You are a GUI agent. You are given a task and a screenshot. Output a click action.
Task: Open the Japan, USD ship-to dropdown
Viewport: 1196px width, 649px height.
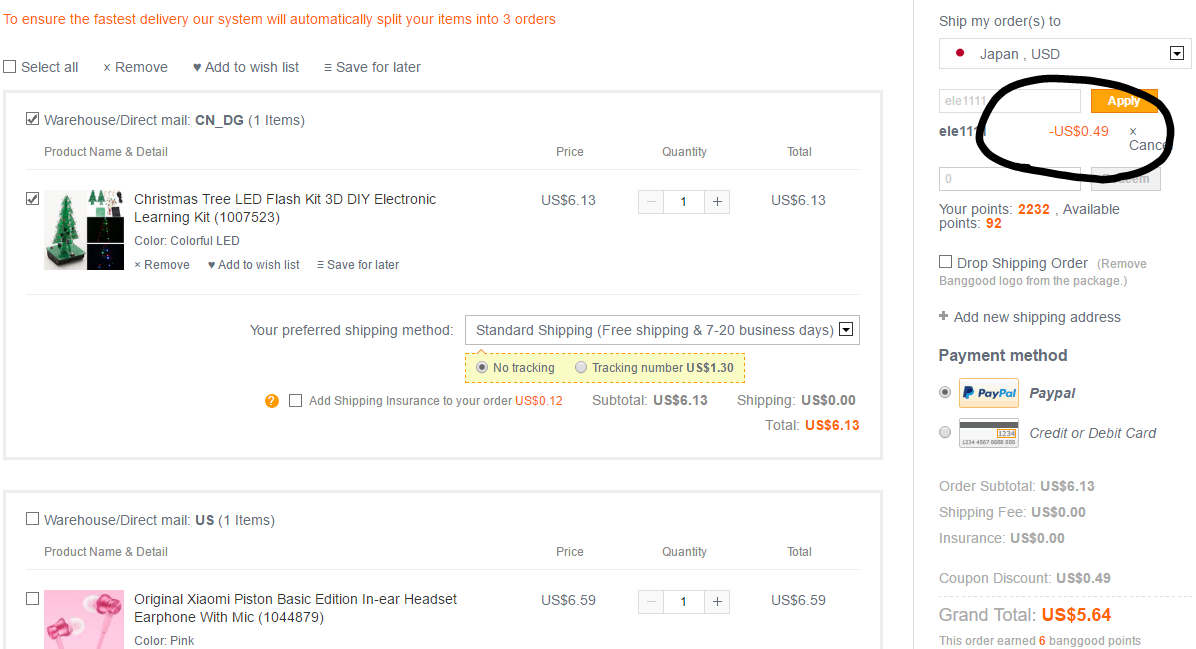(x=1065, y=53)
